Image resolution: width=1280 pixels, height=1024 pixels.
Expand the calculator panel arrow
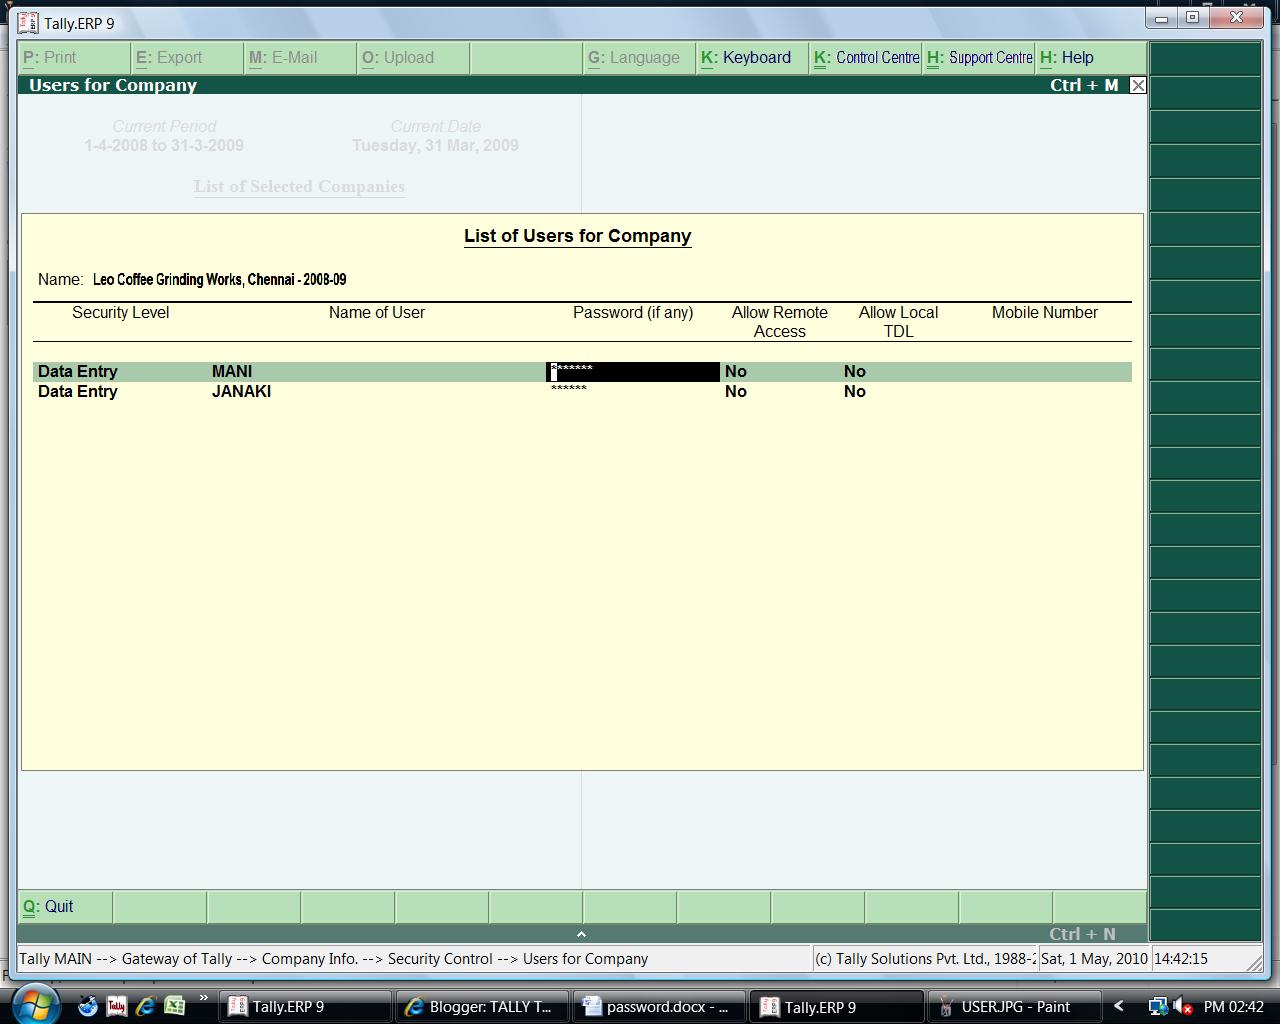(x=581, y=934)
